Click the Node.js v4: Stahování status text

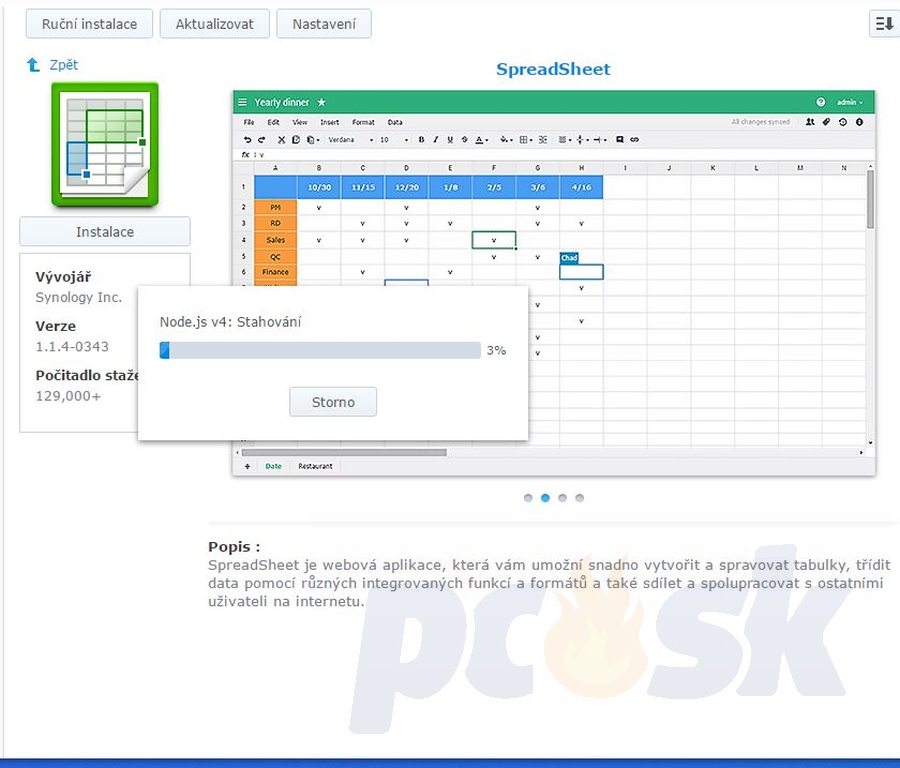230,322
